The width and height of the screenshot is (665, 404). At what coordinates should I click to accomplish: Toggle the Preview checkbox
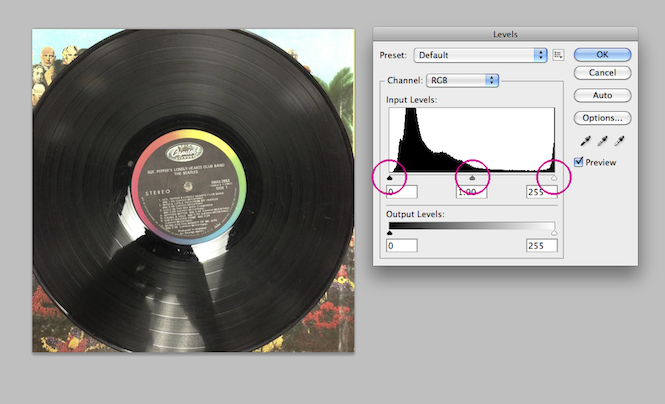[x=578, y=162]
